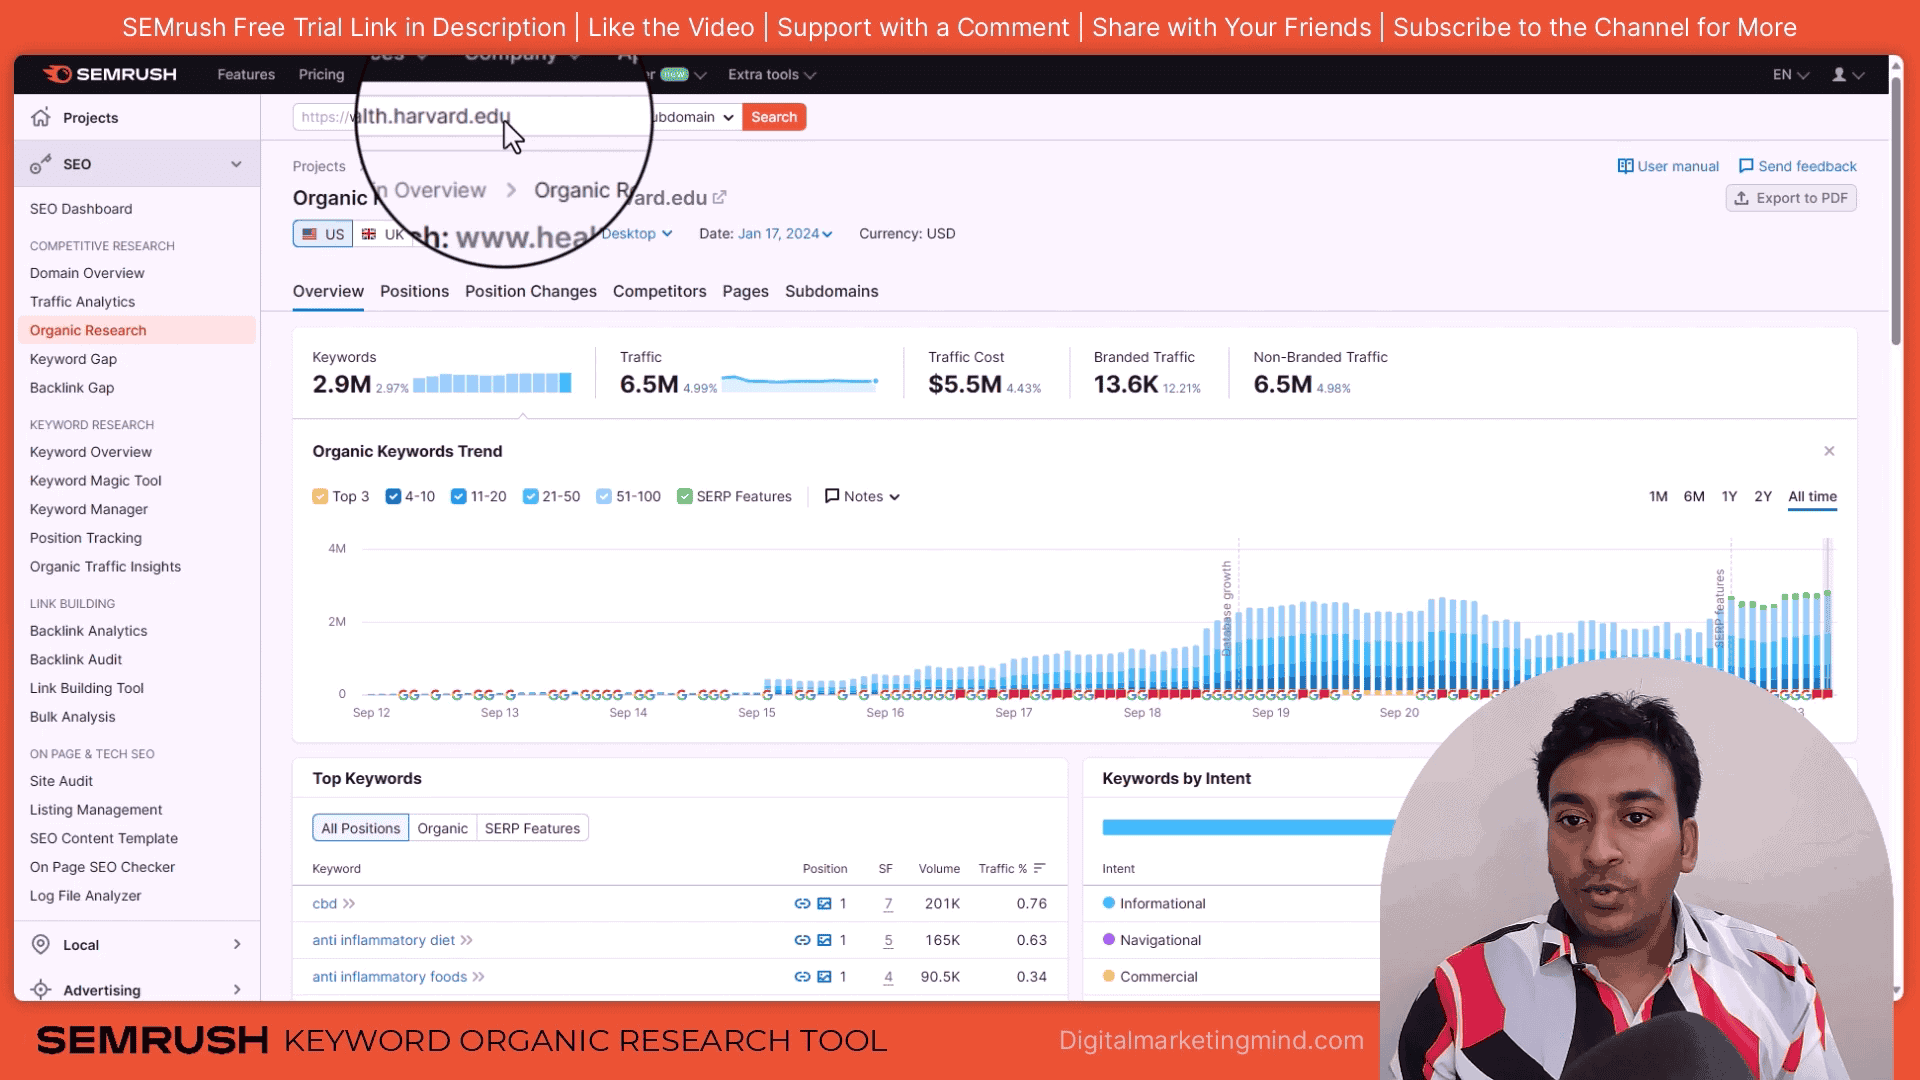Open Projects via its home icon

tap(41, 117)
